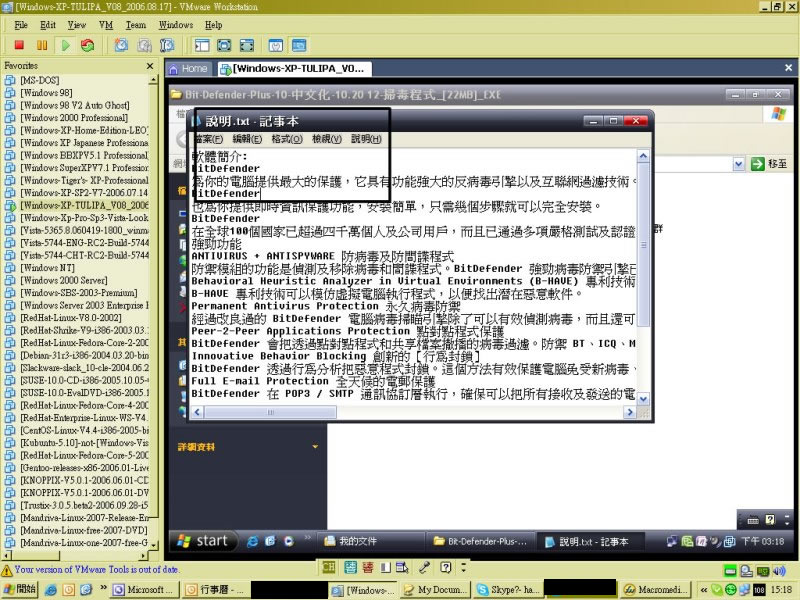The width and height of the screenshot is (800, 600).
Task: Open Notepad 編輯(E) menu
Action: click(247, 139)
